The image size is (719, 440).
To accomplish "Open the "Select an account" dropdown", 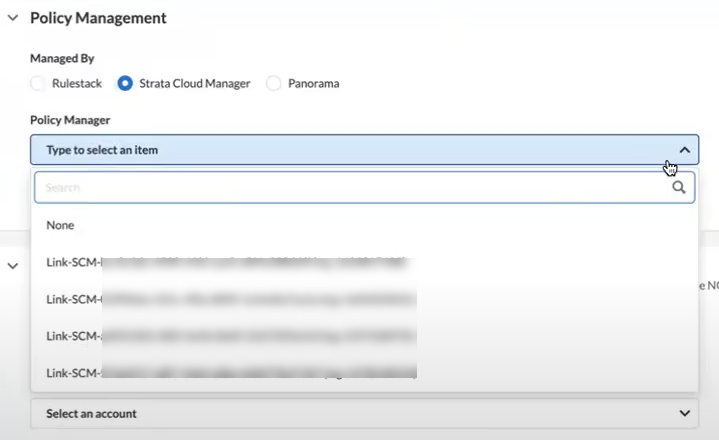I will click(x=365, y=413).
